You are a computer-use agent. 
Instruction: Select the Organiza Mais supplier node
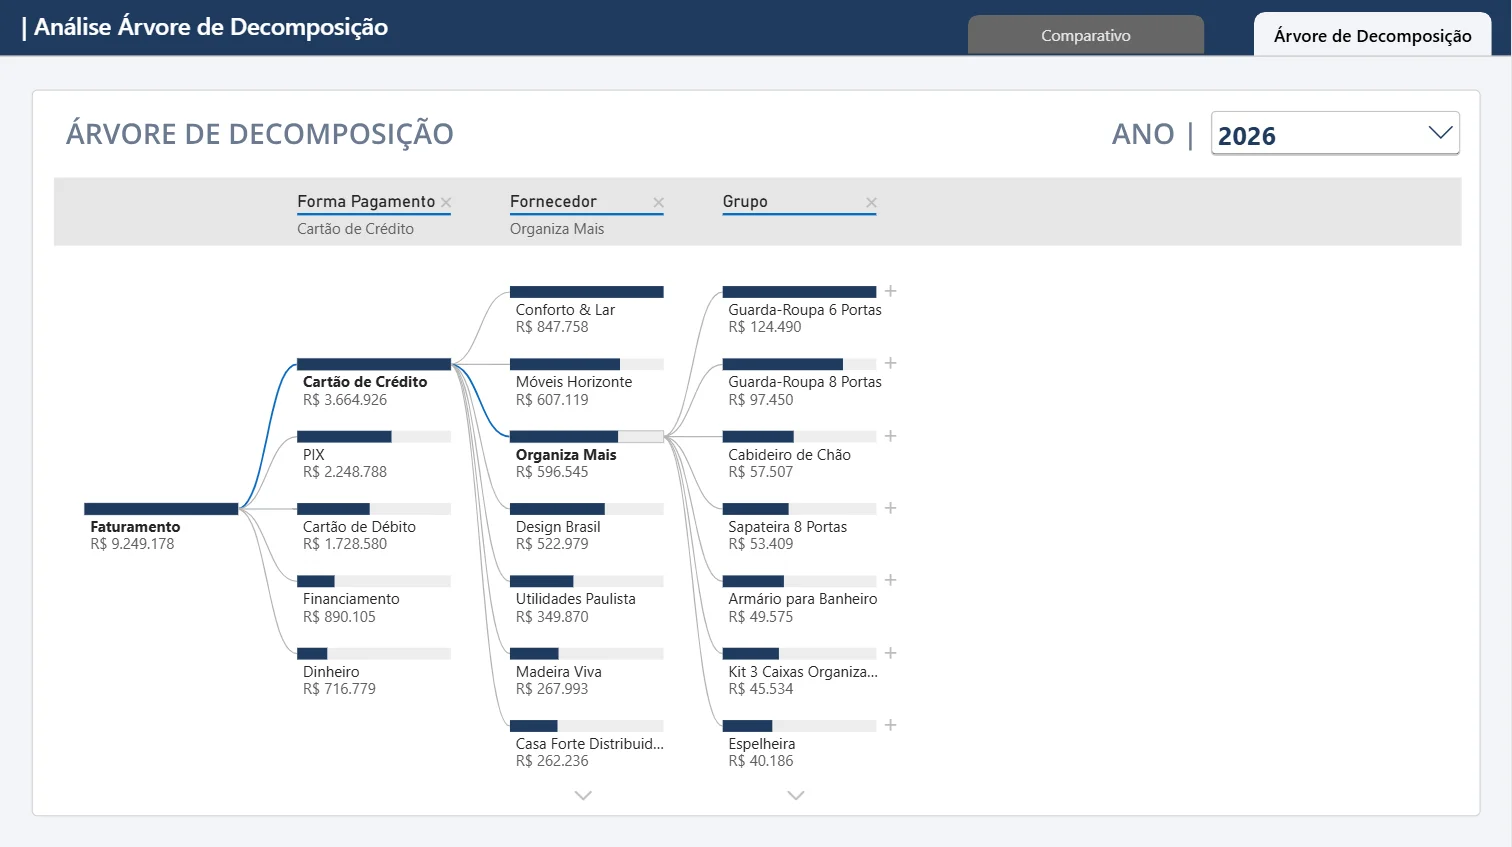click(587, 455)
